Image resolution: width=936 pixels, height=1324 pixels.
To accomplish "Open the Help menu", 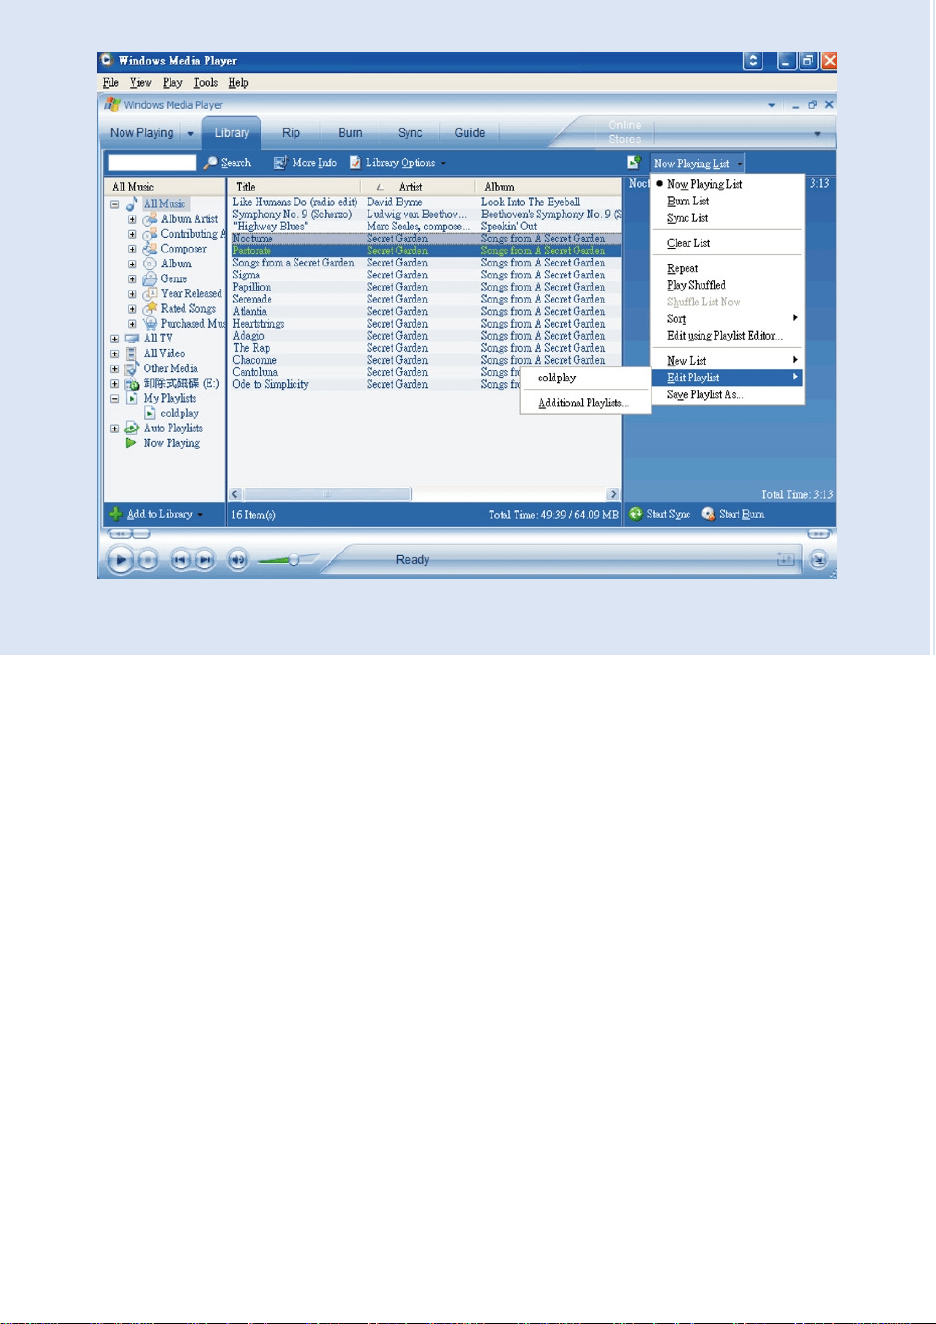I will click(238, 83).
